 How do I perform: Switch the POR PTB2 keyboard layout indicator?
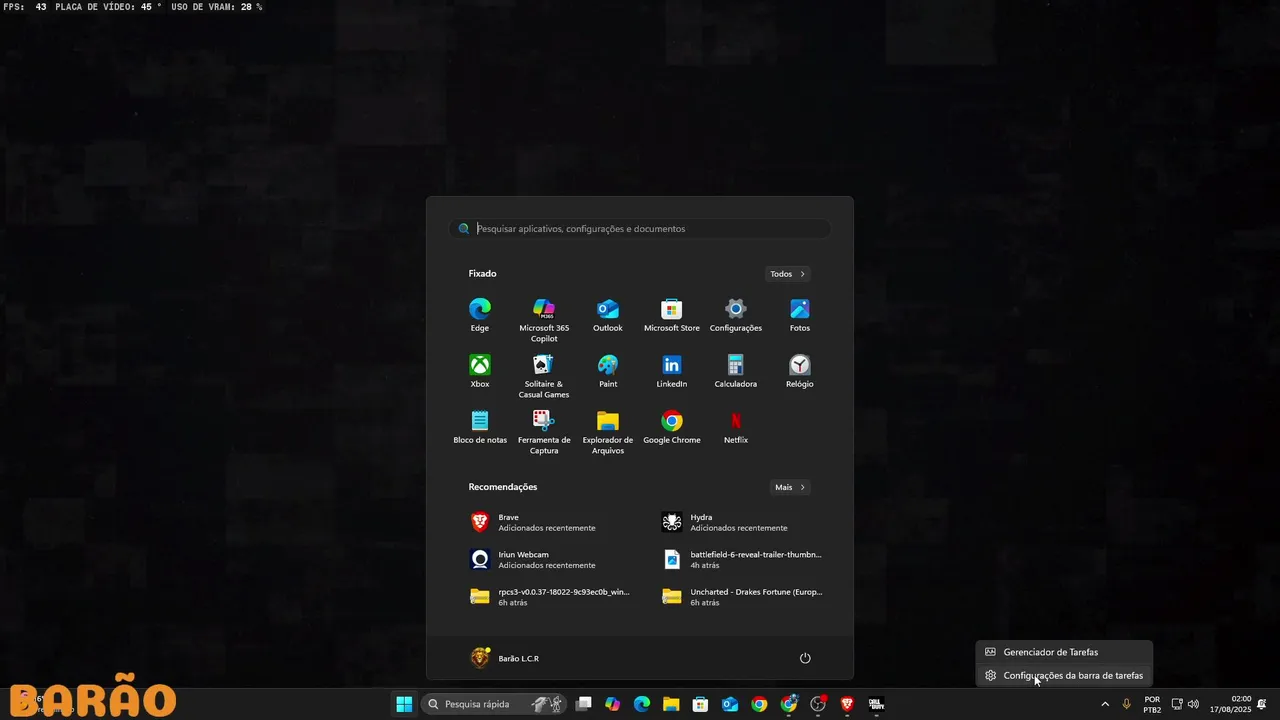pos(1152,704)
